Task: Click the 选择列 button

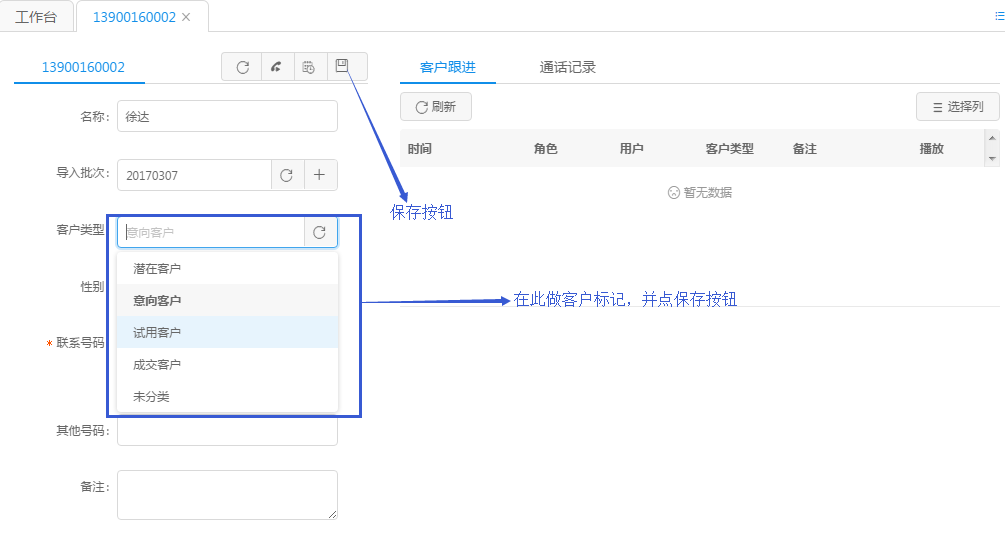Action: pyautogui.click(x=957, y=107)
